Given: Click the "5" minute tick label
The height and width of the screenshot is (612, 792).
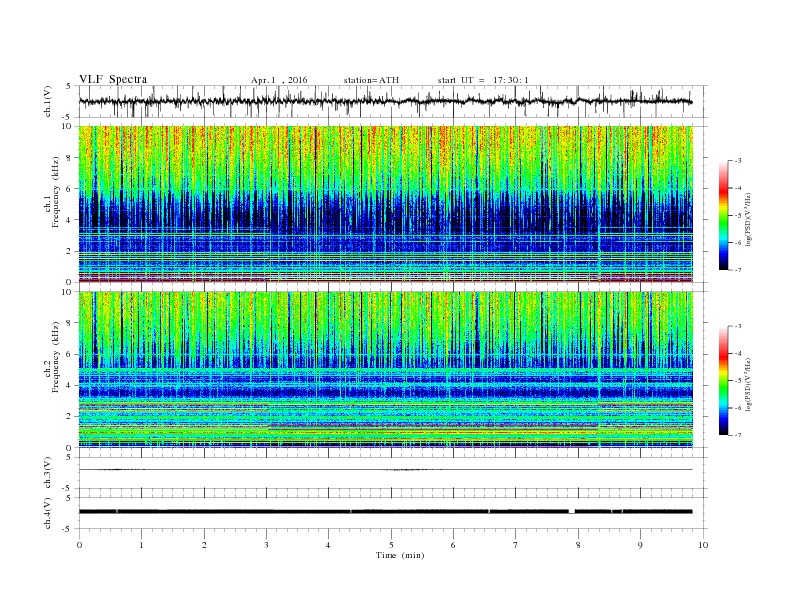Looking at the screenshot, I should [x=391, y=545].
